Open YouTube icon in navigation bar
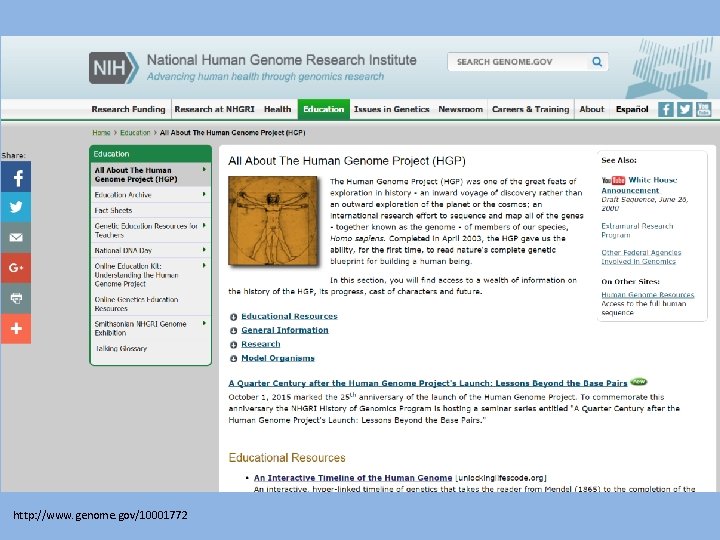 point(703,109)
